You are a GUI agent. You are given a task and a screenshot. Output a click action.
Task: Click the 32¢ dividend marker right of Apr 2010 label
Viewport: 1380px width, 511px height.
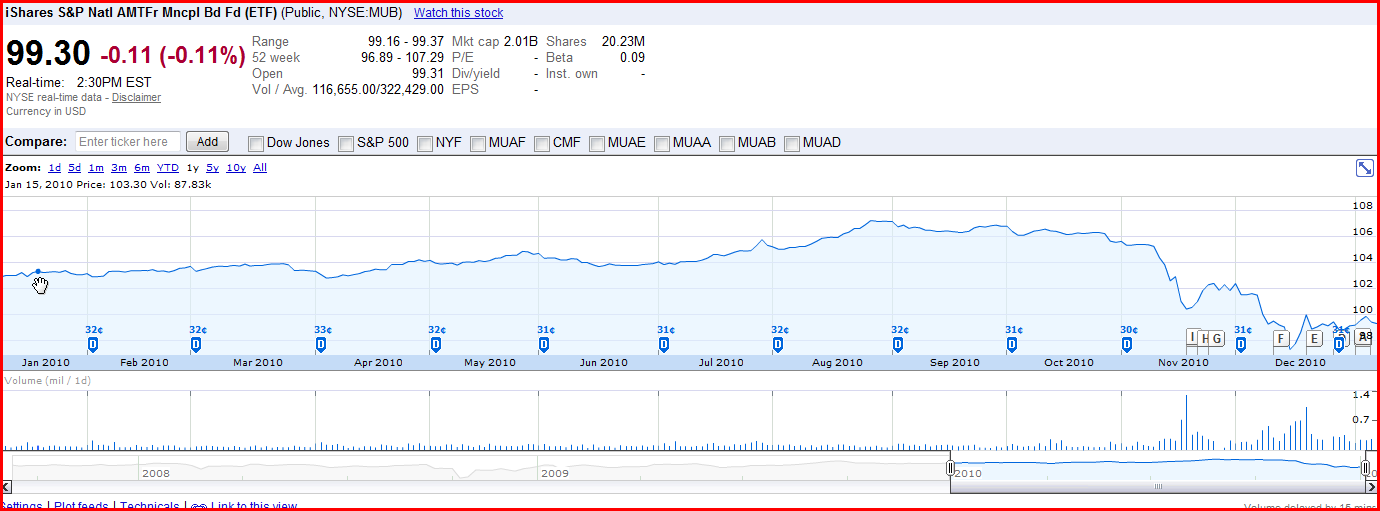point(436,344)
